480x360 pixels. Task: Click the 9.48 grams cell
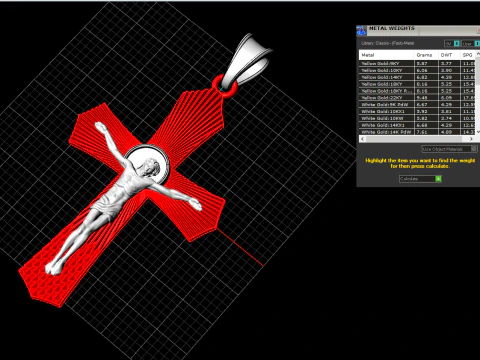426,98
